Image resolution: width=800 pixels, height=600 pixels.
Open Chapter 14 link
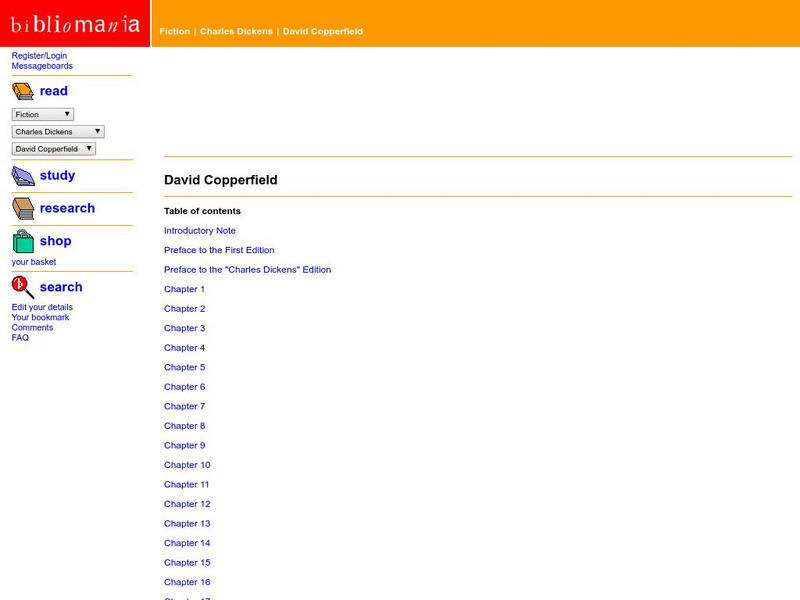pos(187,543)
